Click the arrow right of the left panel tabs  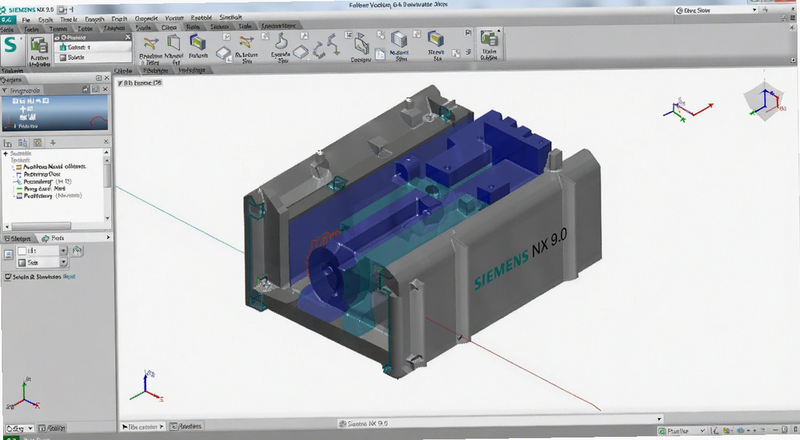[108, 238]
